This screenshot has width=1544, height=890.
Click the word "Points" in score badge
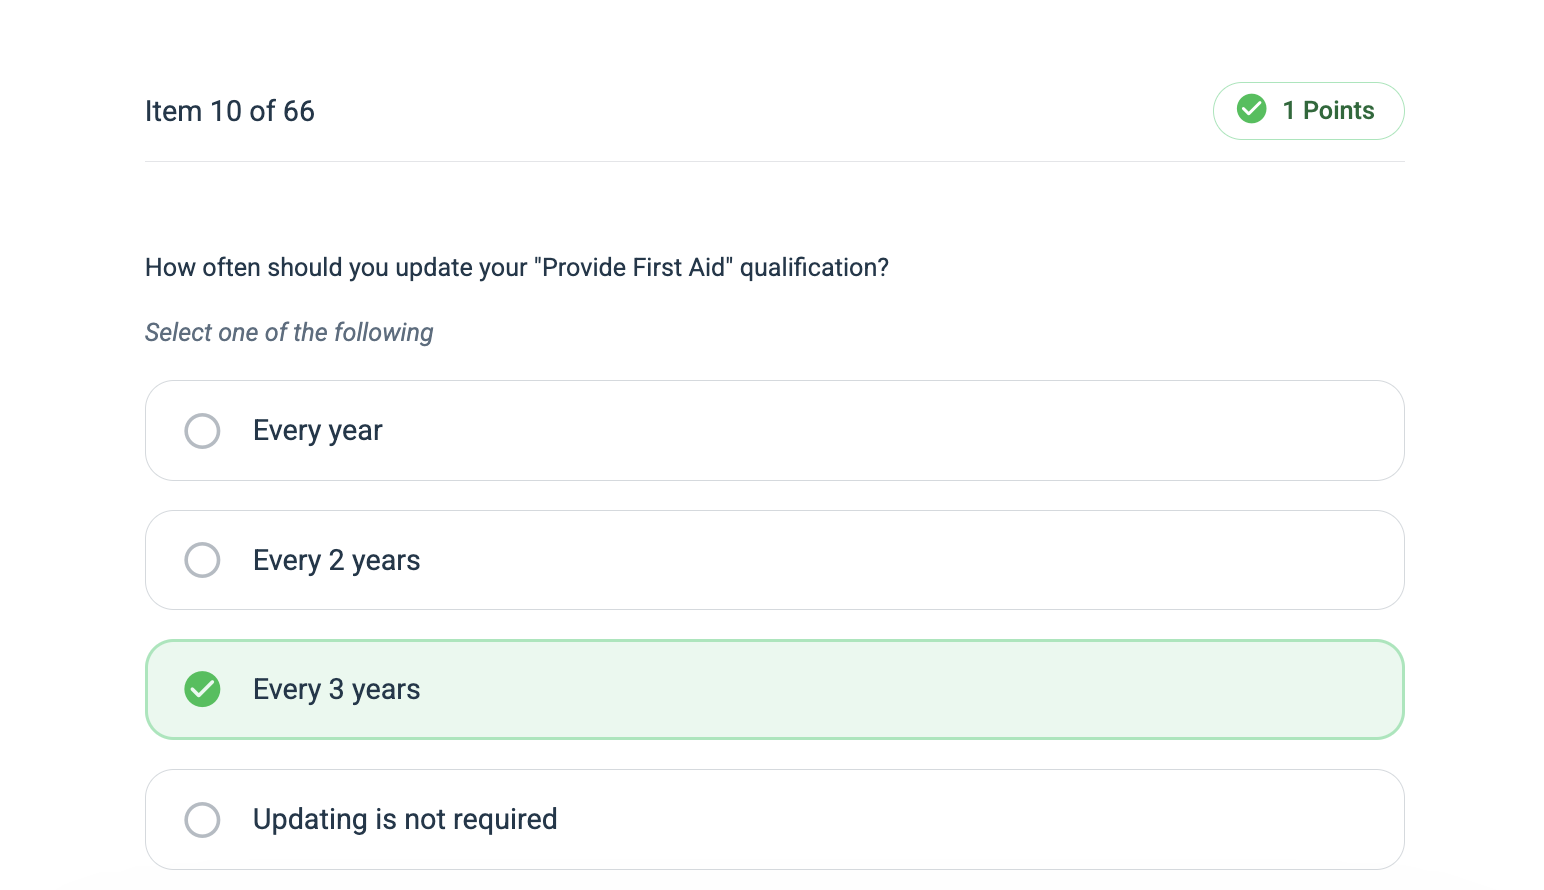1338,110
